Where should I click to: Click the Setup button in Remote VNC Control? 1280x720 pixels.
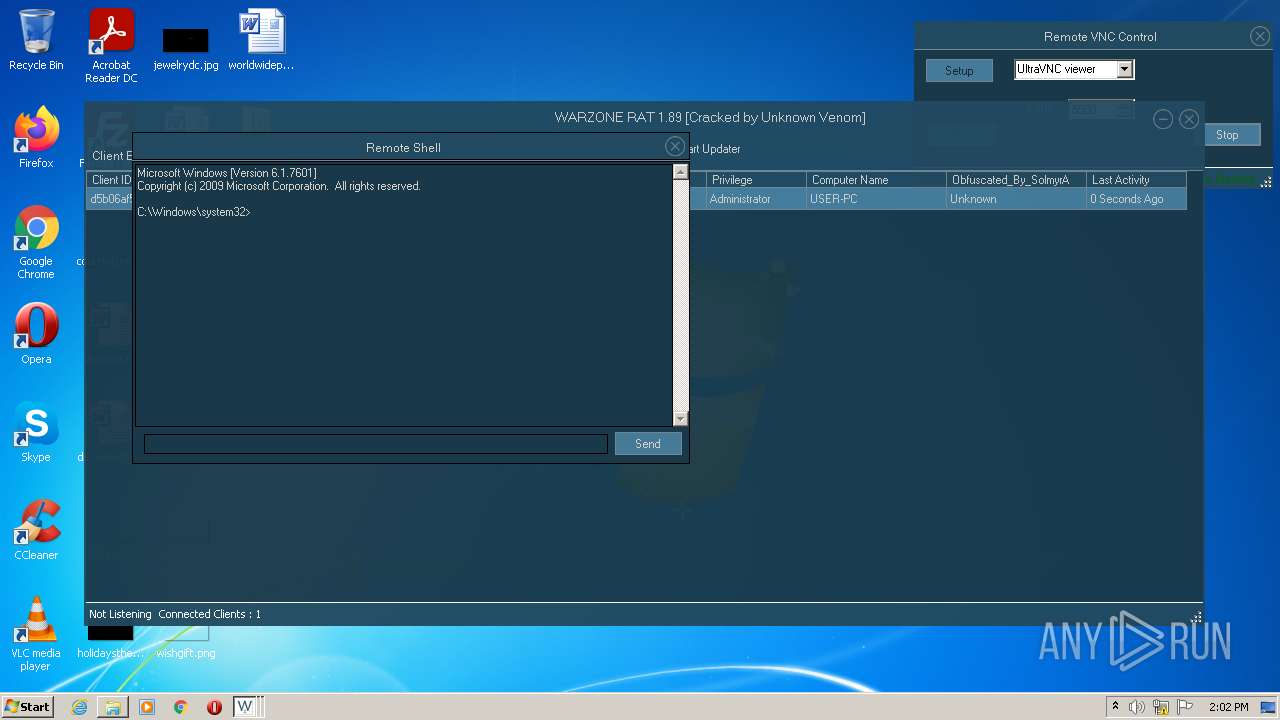[959, 71]
